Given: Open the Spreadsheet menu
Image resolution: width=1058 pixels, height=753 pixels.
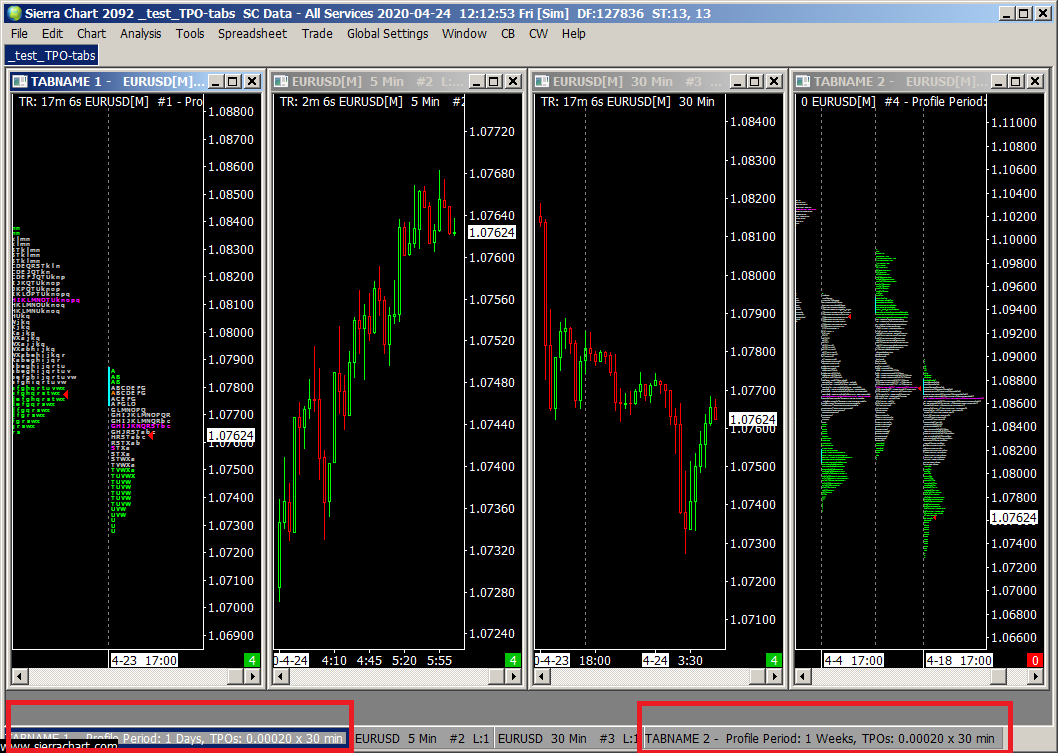Looking at the screenshot, I should click(x=252, y=34).
